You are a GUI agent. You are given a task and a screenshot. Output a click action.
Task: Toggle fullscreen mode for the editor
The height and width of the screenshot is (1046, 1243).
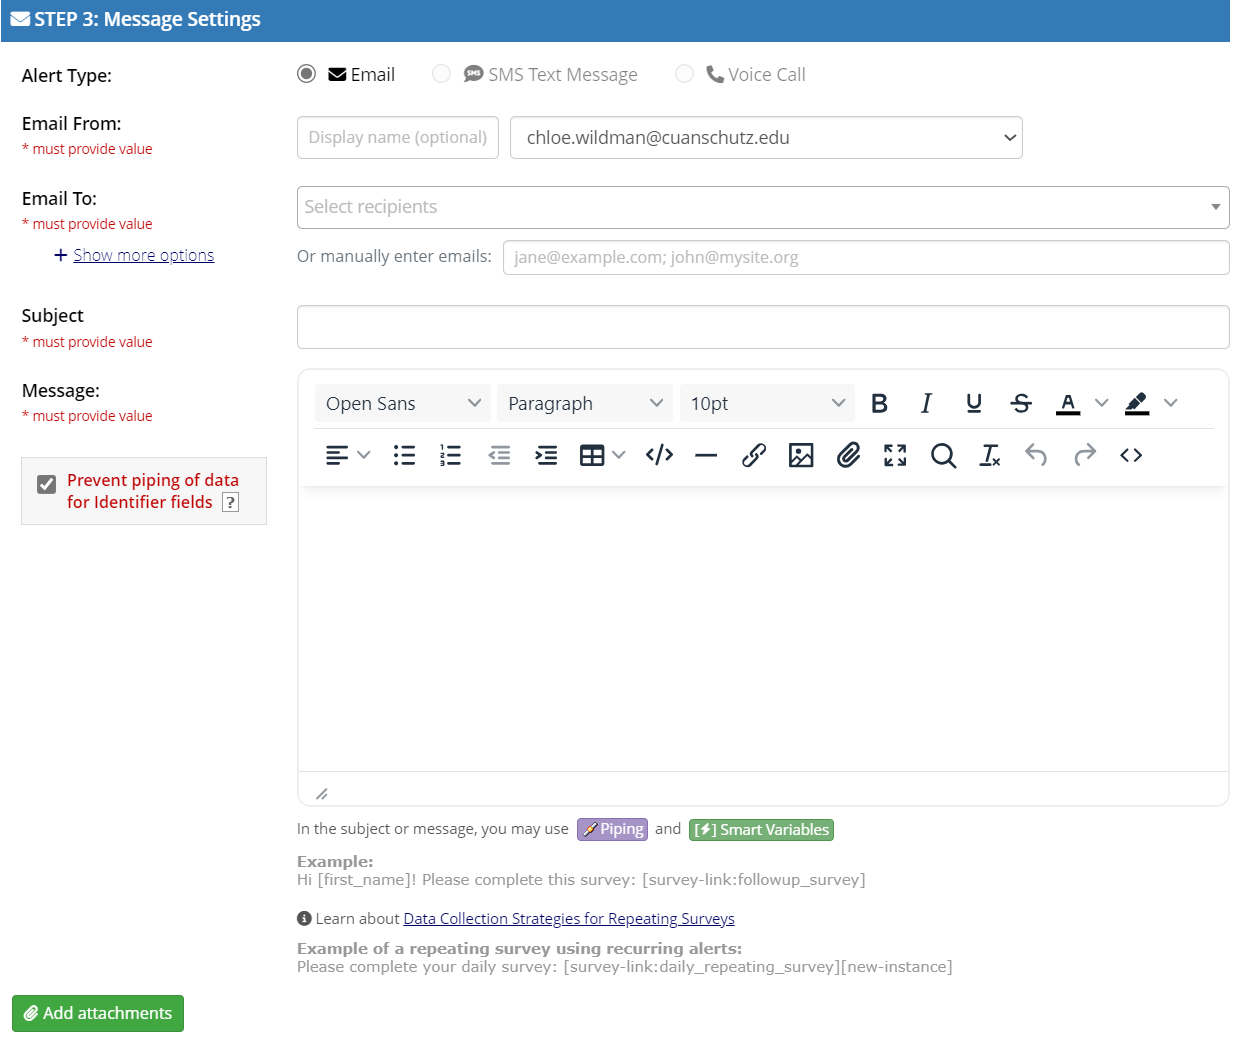pyautogui.click(x=895, y=455)
